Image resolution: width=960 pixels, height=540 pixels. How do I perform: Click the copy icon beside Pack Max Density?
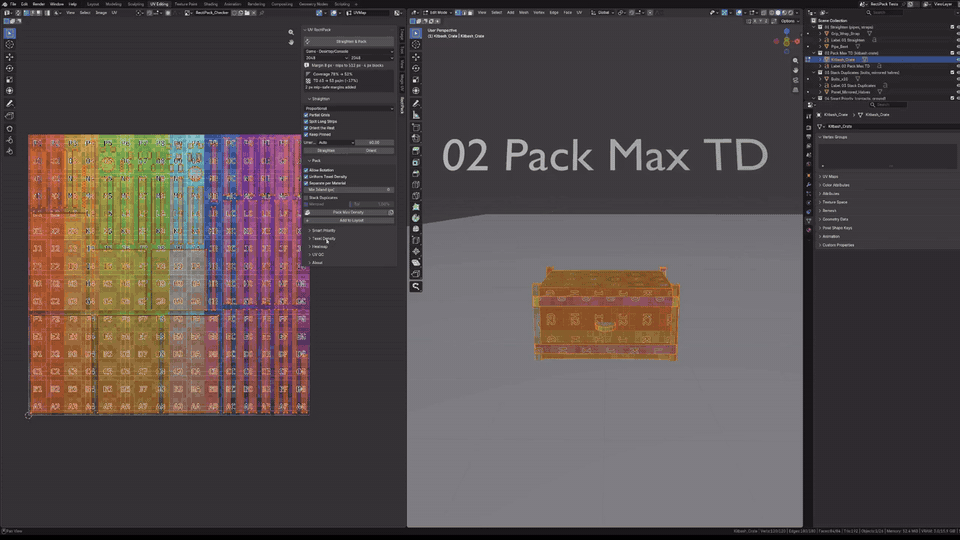tap(391, 212)
